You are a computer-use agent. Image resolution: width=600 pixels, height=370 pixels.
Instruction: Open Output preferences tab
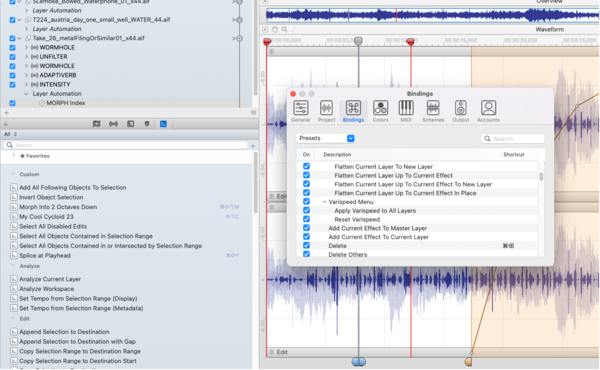pyautogui.click(x=461, y=111)
